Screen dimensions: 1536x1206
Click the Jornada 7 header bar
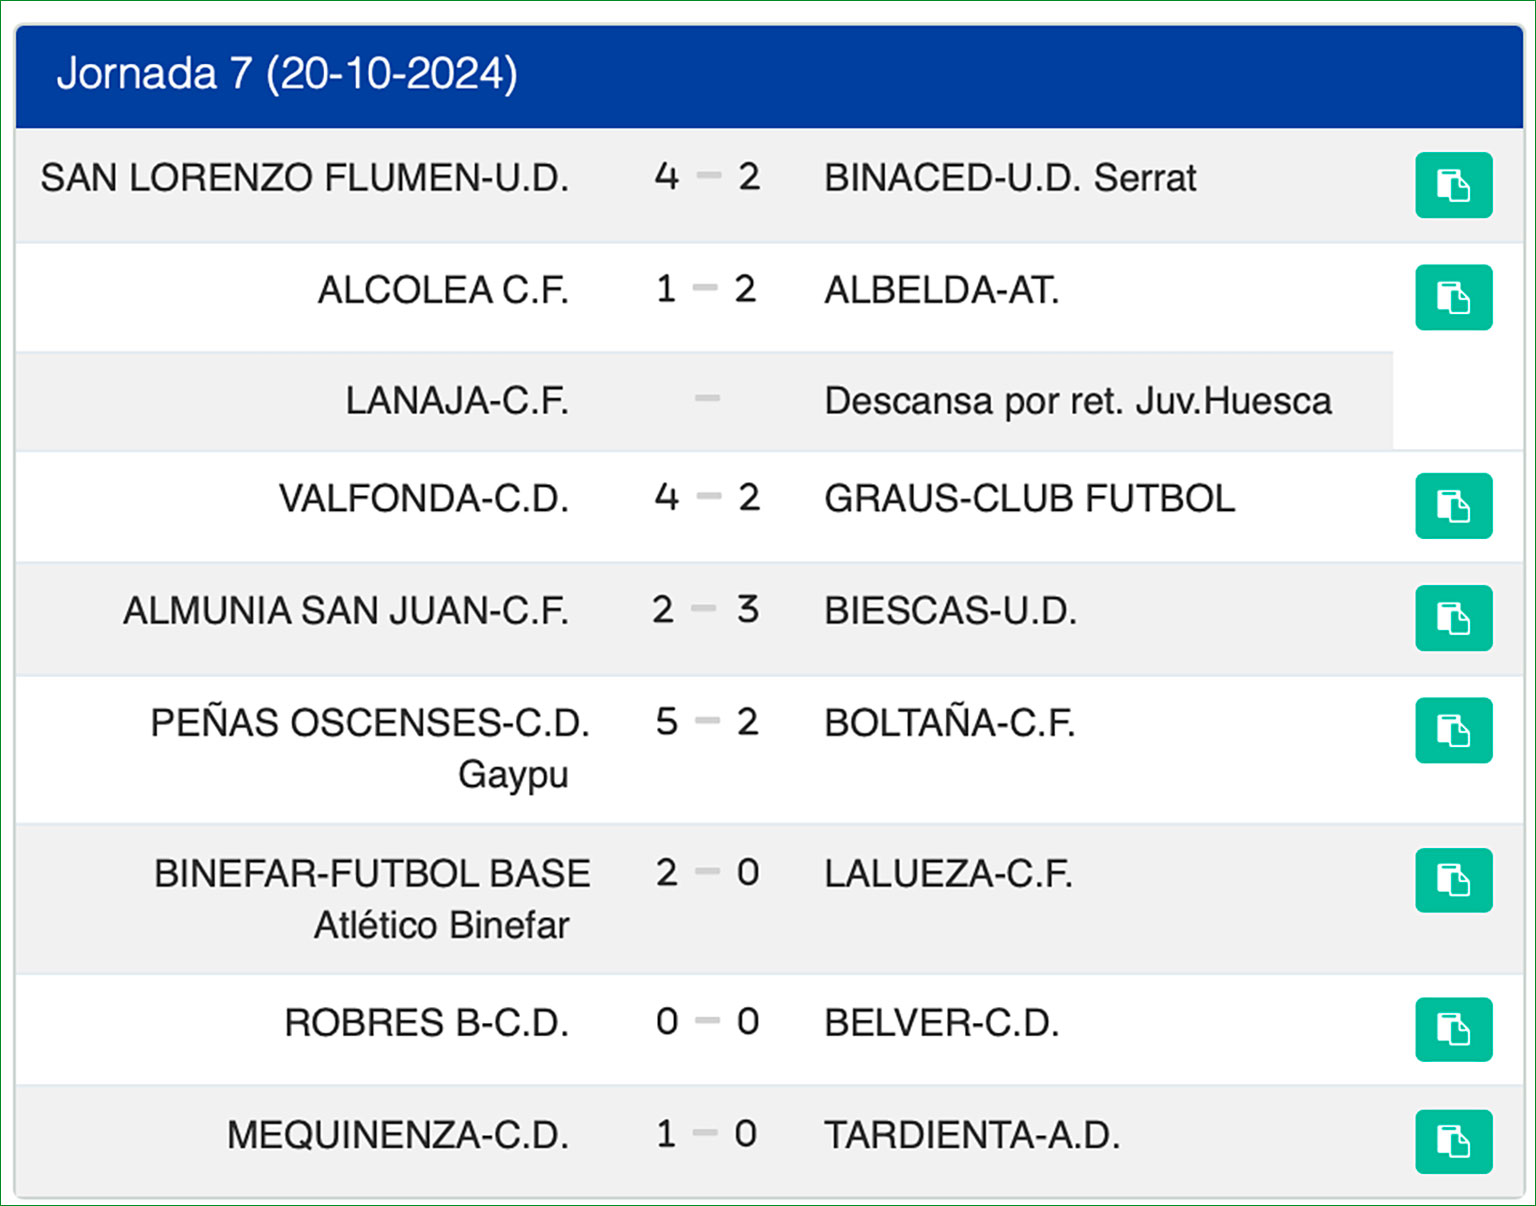768,75
